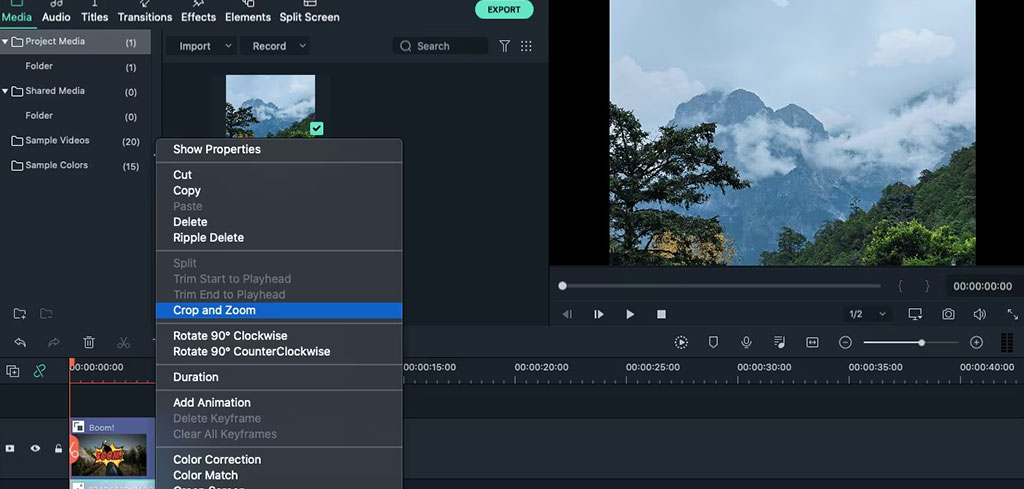Click the video track type icon
Screen dimensions: 1024x489
pos(10,449)
